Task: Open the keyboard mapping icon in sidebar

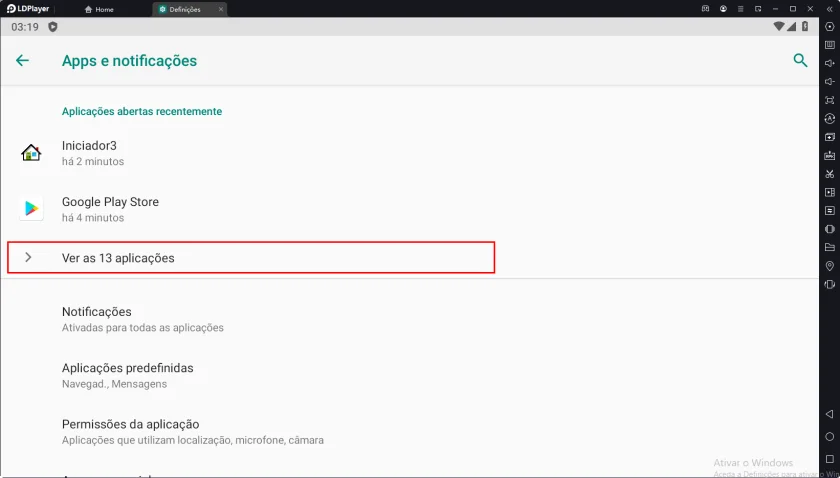Action: click(x=830, y=46)
